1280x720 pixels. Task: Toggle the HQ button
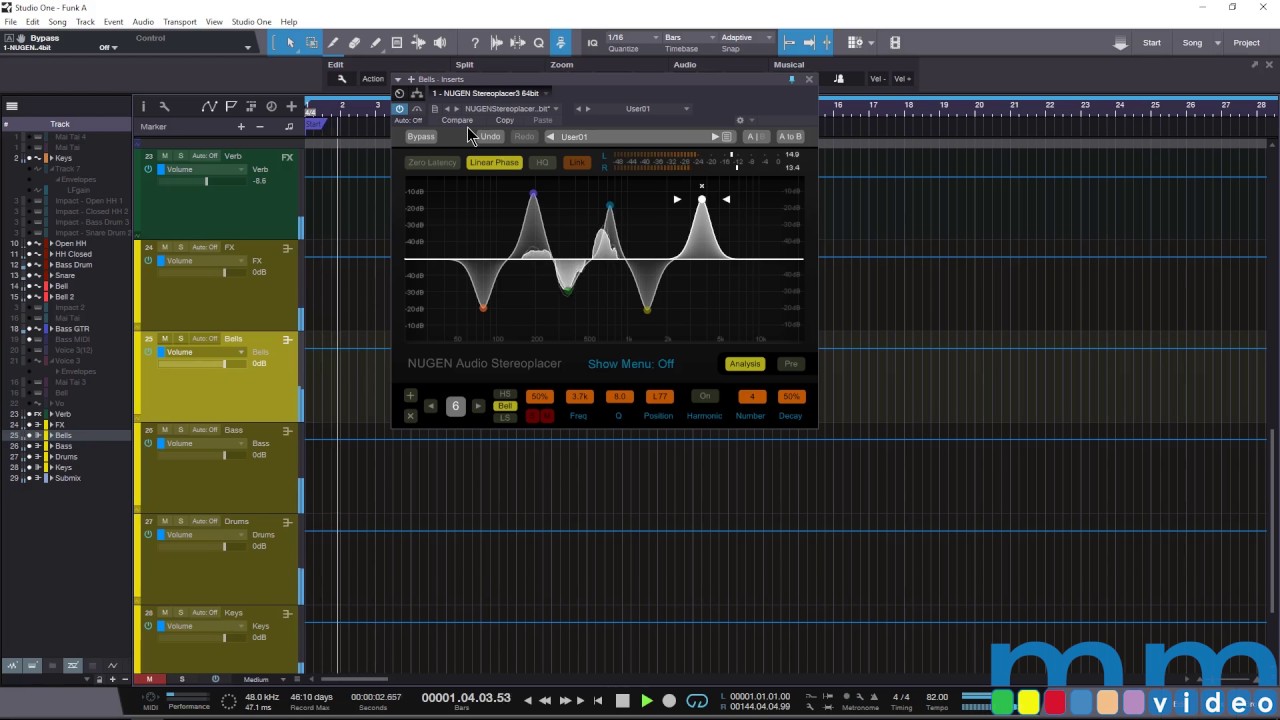(x=542, y=163)
